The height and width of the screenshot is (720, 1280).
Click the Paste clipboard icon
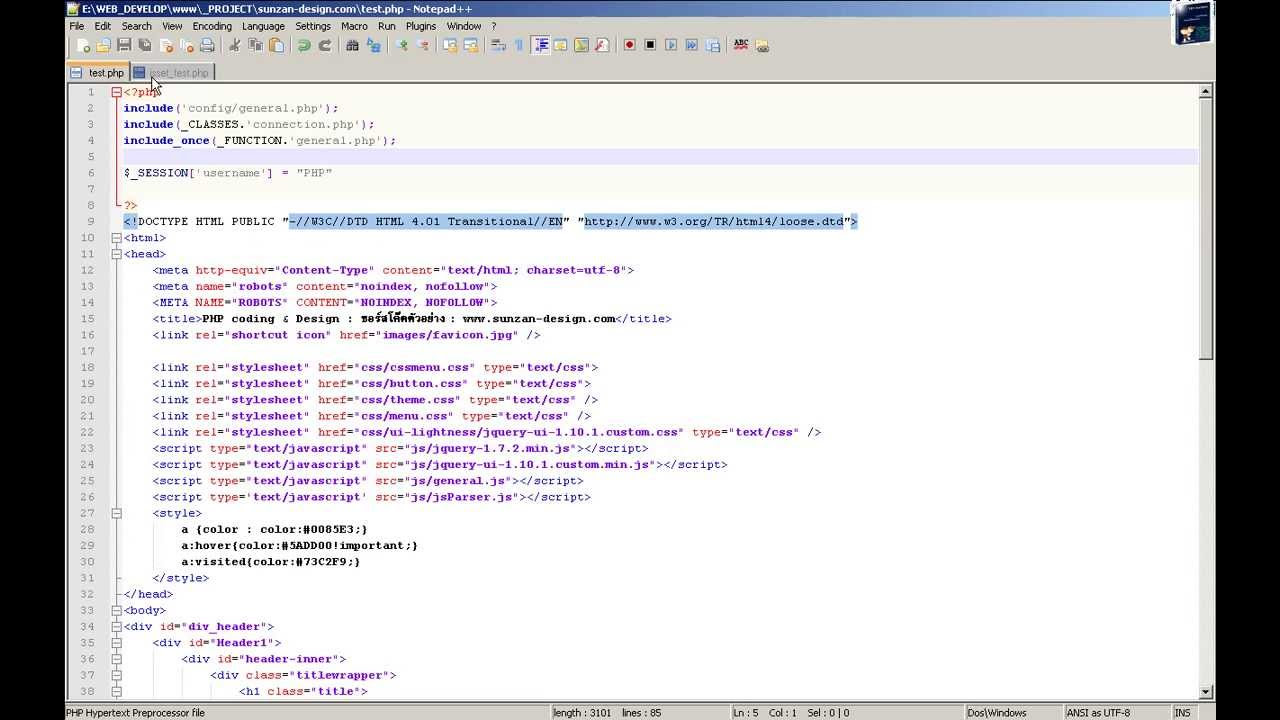pos(276,45)
